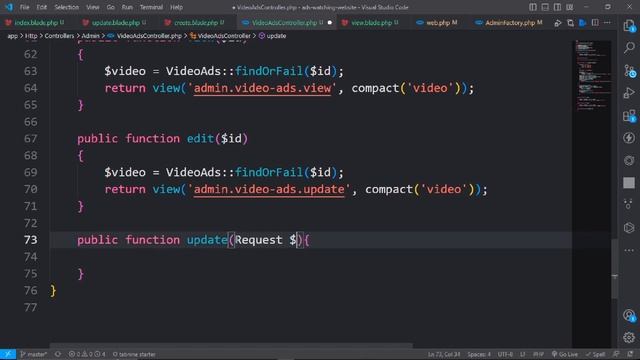Open the Run menu
The width and height of the screenshot is (640, 360).
point(127,7)
